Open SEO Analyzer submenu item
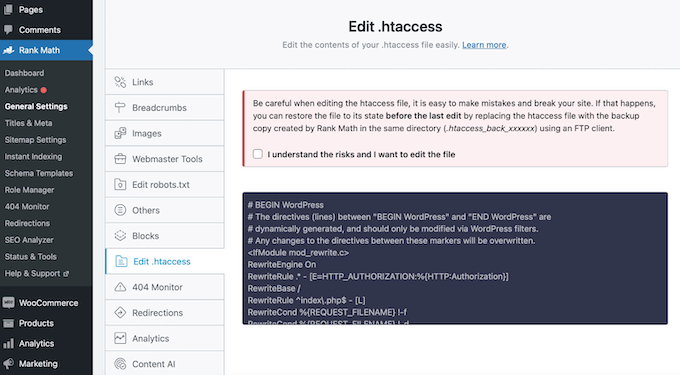This screenshot has width=680, height=375. [x=29, y=240]
